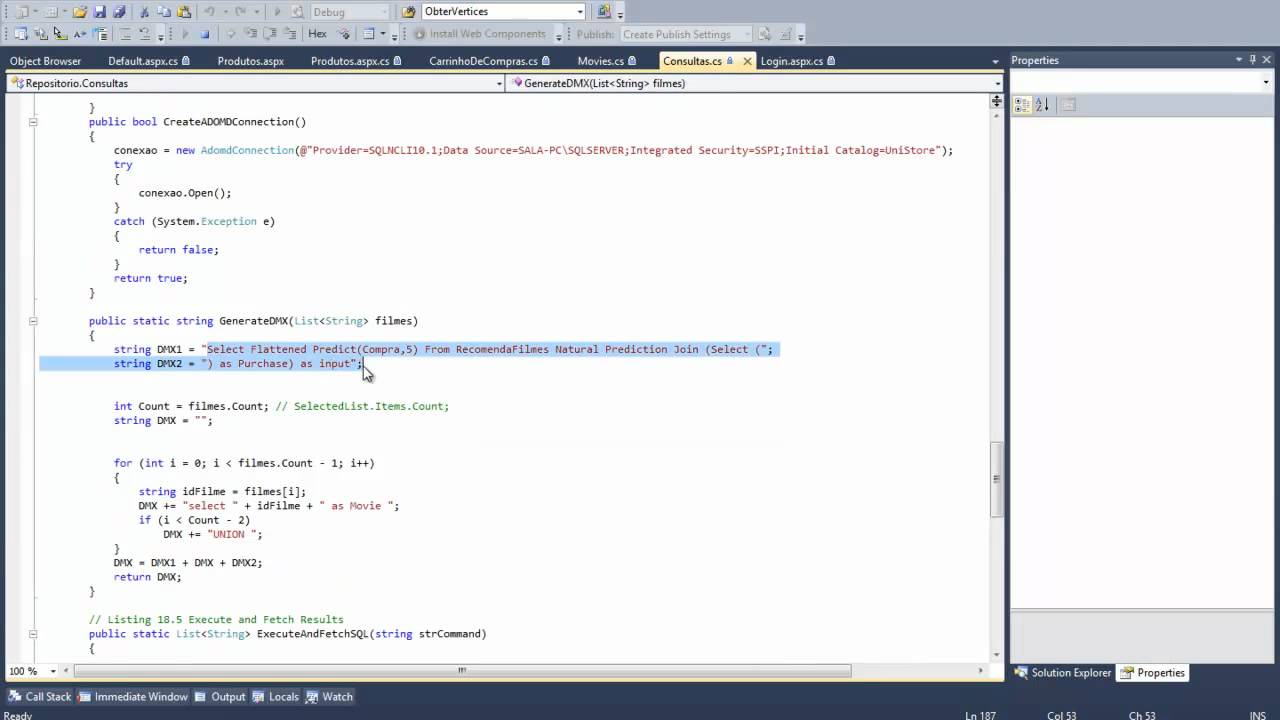Select the Properties tab at bottom right
The height and width of the screenshot is (720, 1280).
pos(1152,673)
